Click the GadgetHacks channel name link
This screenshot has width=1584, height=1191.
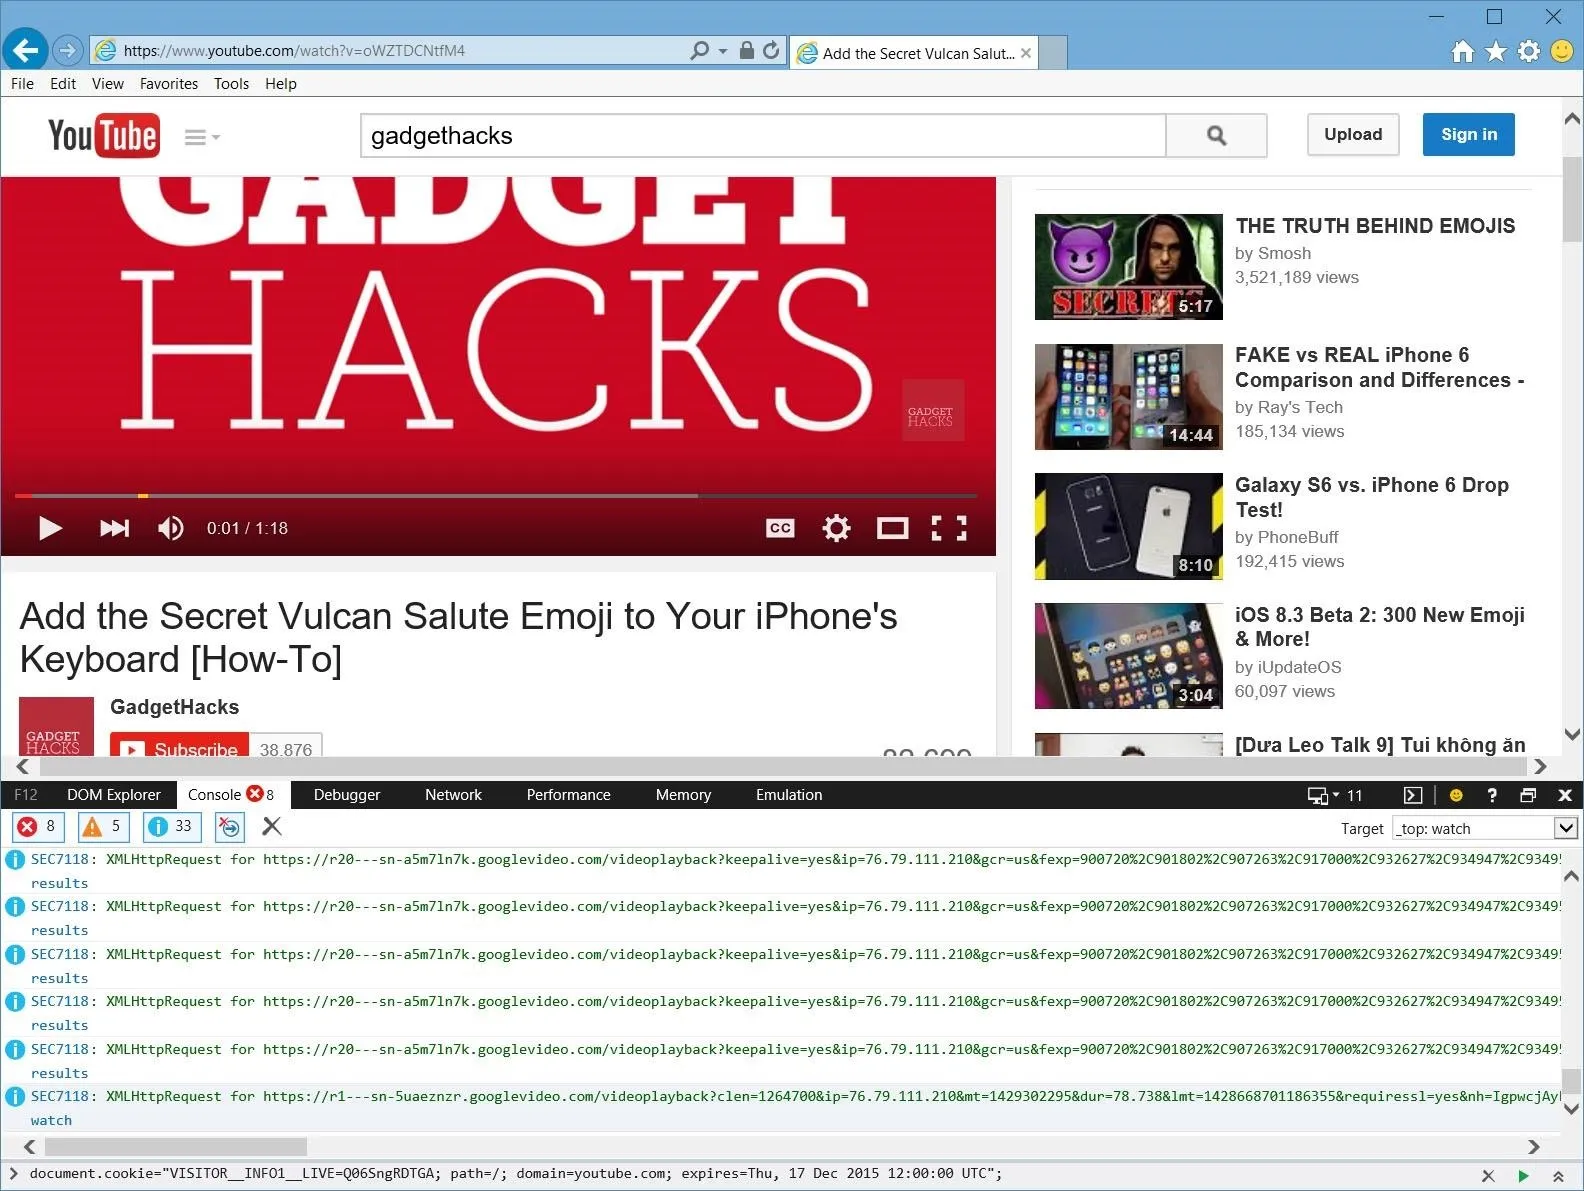pyautogui.click(x=174, y=708)
